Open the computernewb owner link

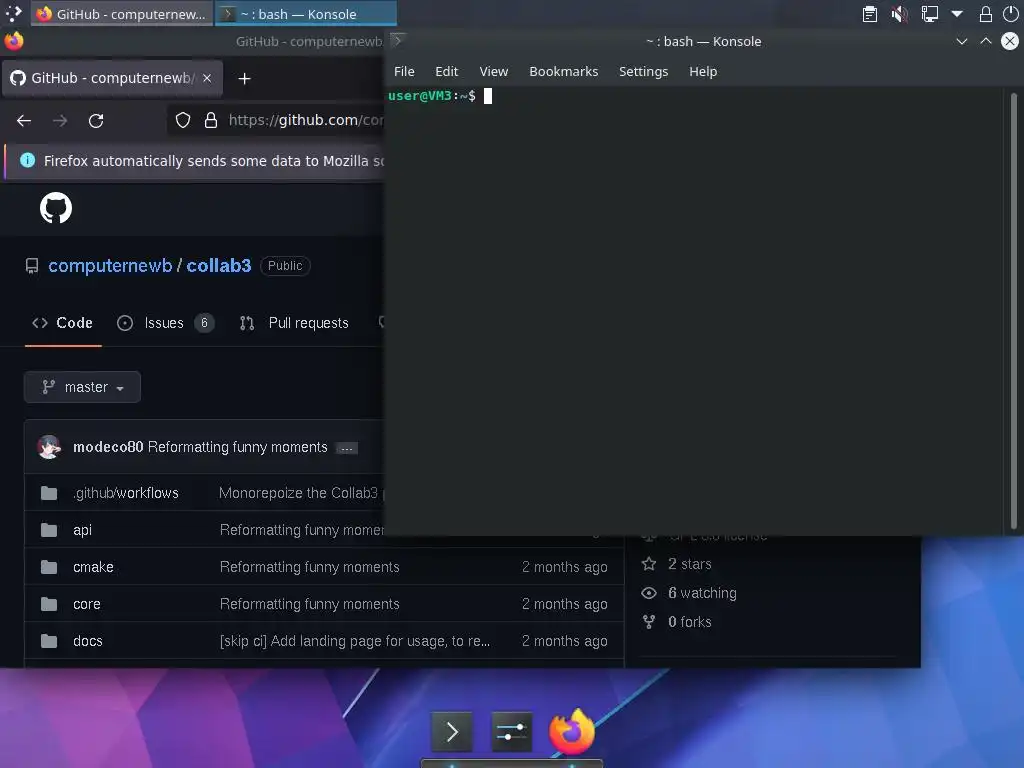[x=110, y=266]
